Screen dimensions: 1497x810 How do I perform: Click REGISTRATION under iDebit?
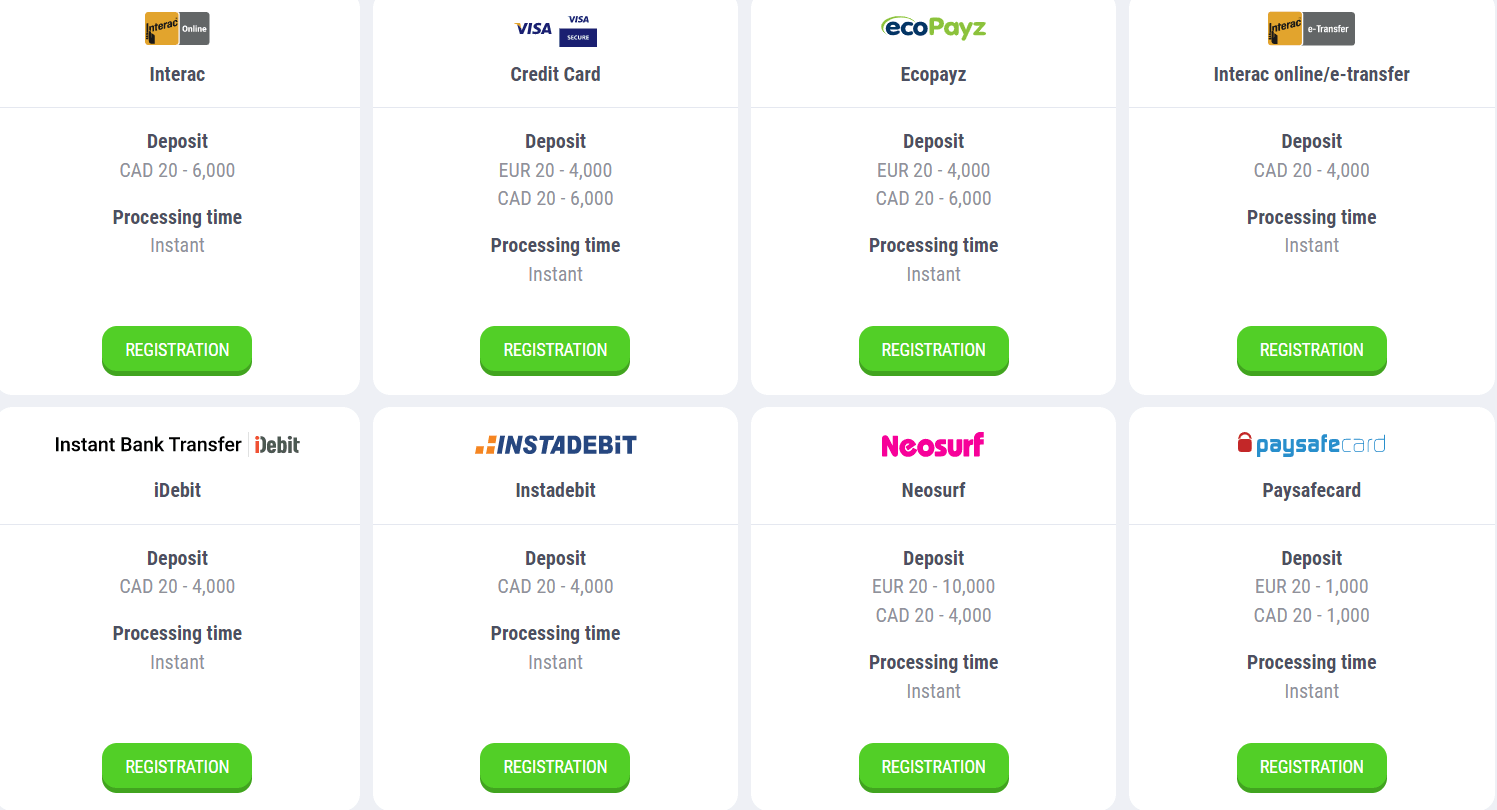coord(177,767)
